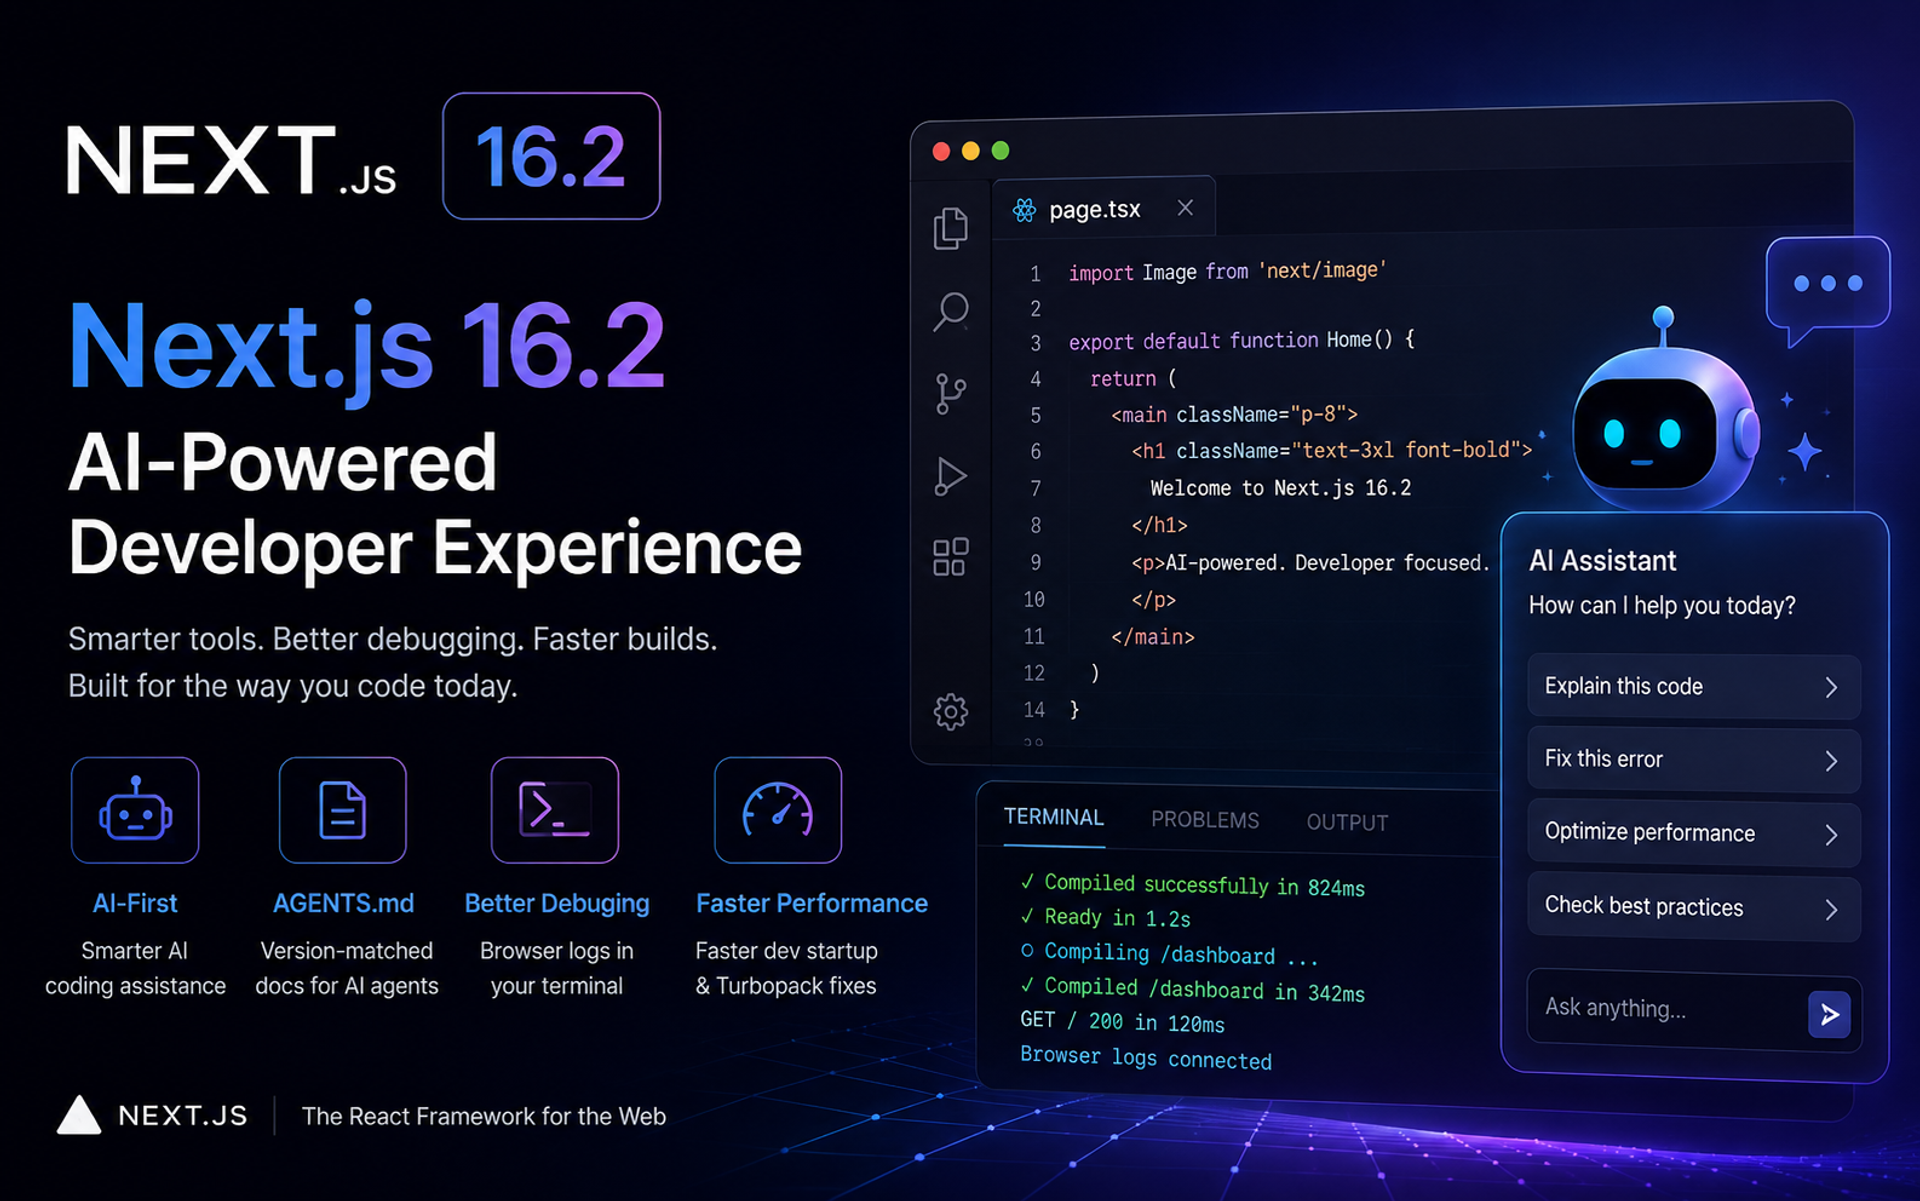Send message with the arrow send button

[1829, 1015]
